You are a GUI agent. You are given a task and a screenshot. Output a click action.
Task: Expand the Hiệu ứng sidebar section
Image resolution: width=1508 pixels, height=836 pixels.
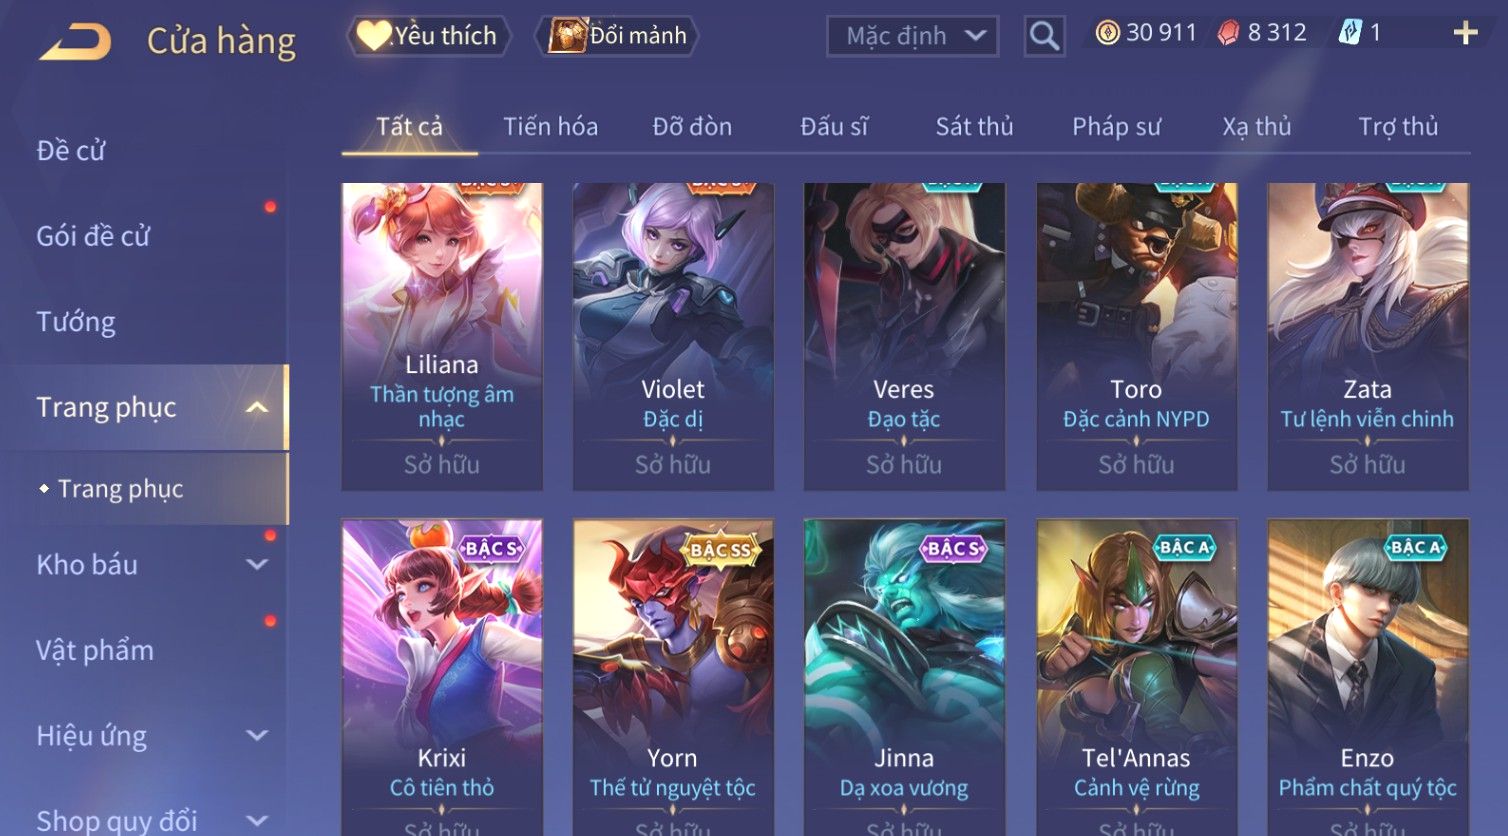[x=257, y=735]
